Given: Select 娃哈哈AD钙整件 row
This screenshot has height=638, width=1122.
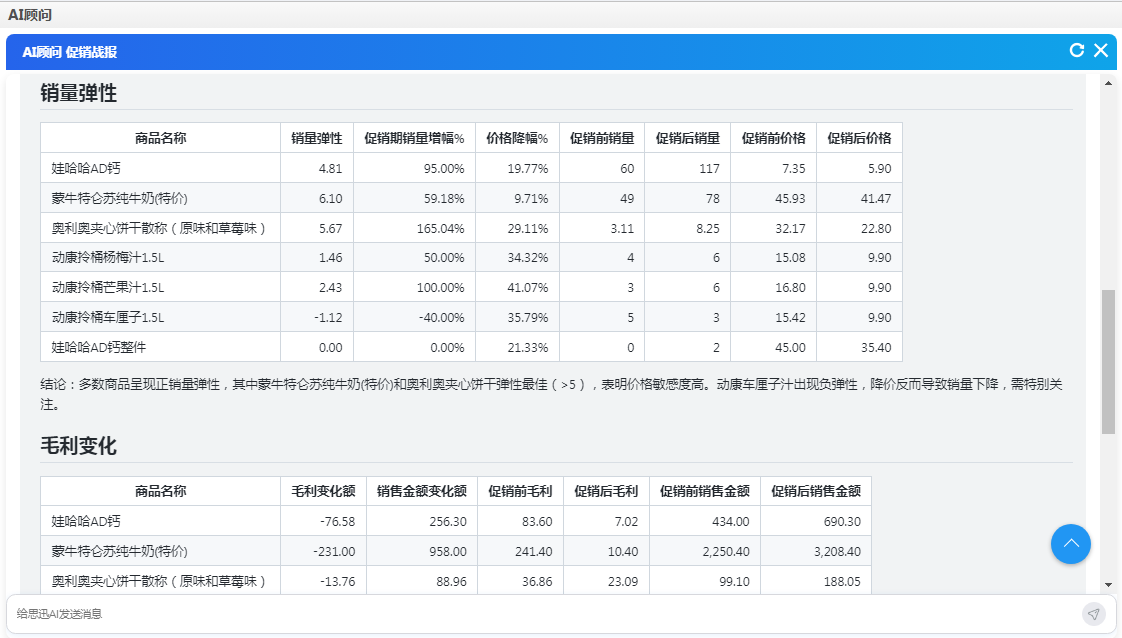Looking at the screenshot, I should point(472,348).
